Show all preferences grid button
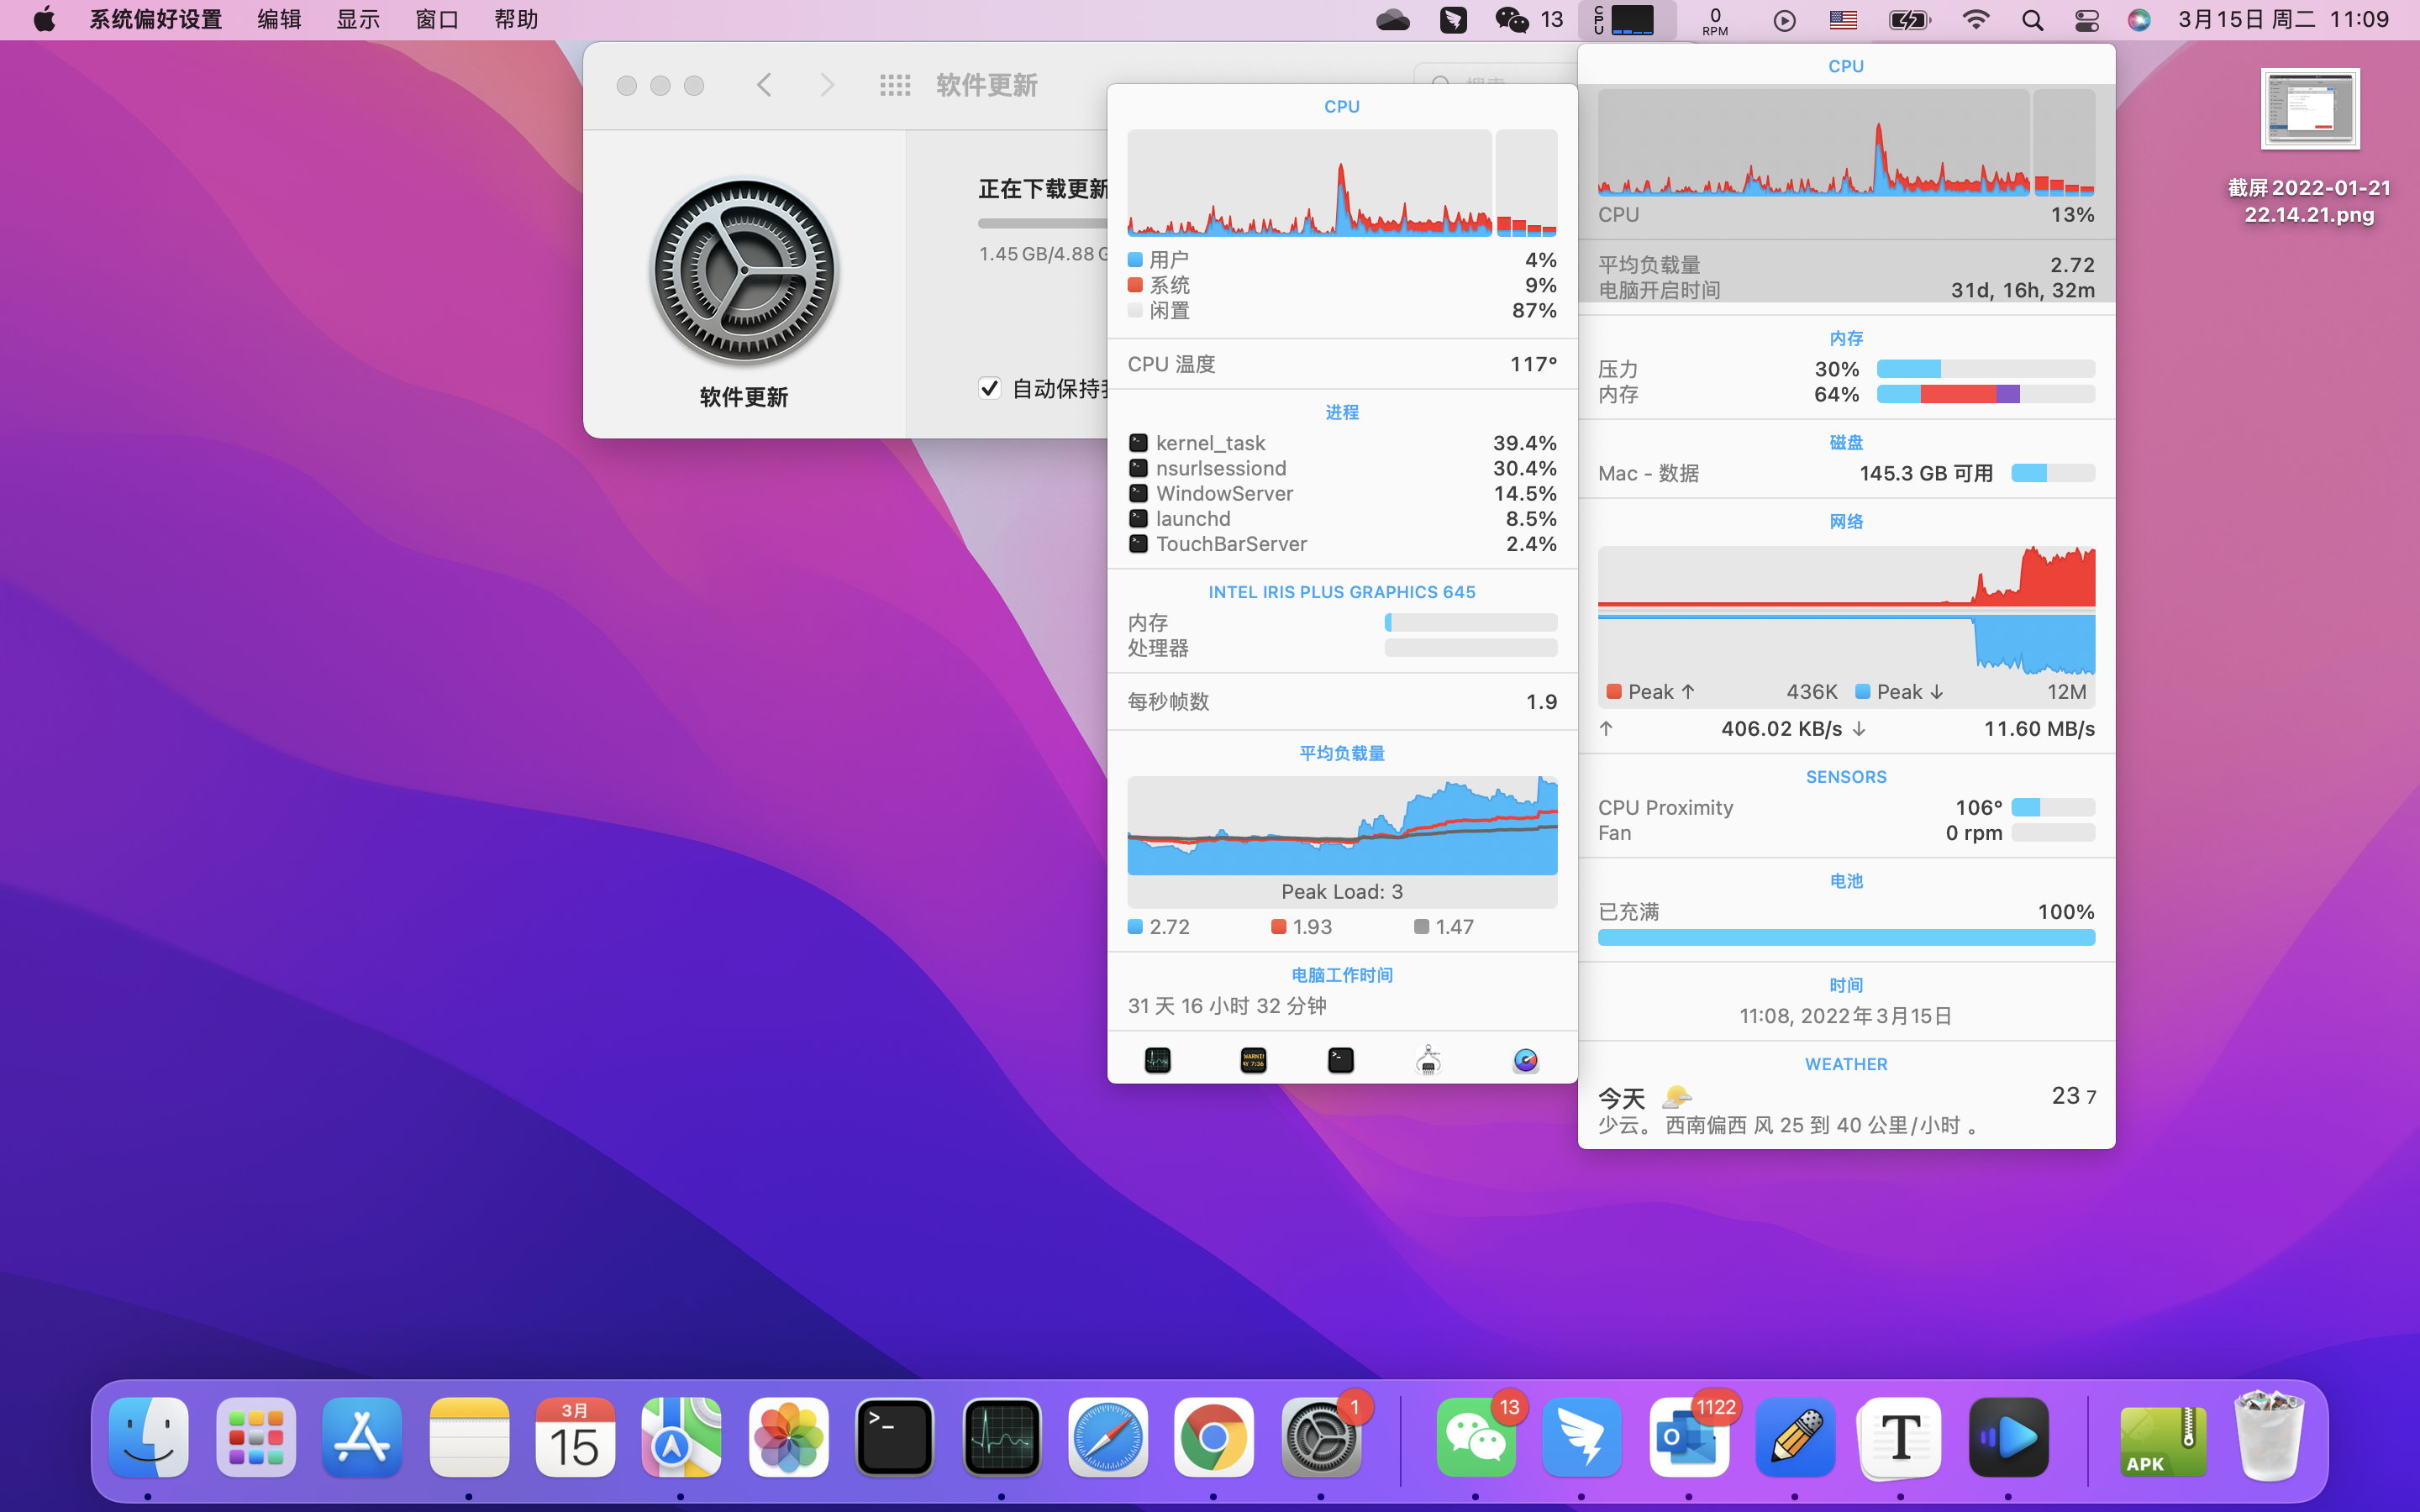The image size is (2420, 1512). point(895,85)
